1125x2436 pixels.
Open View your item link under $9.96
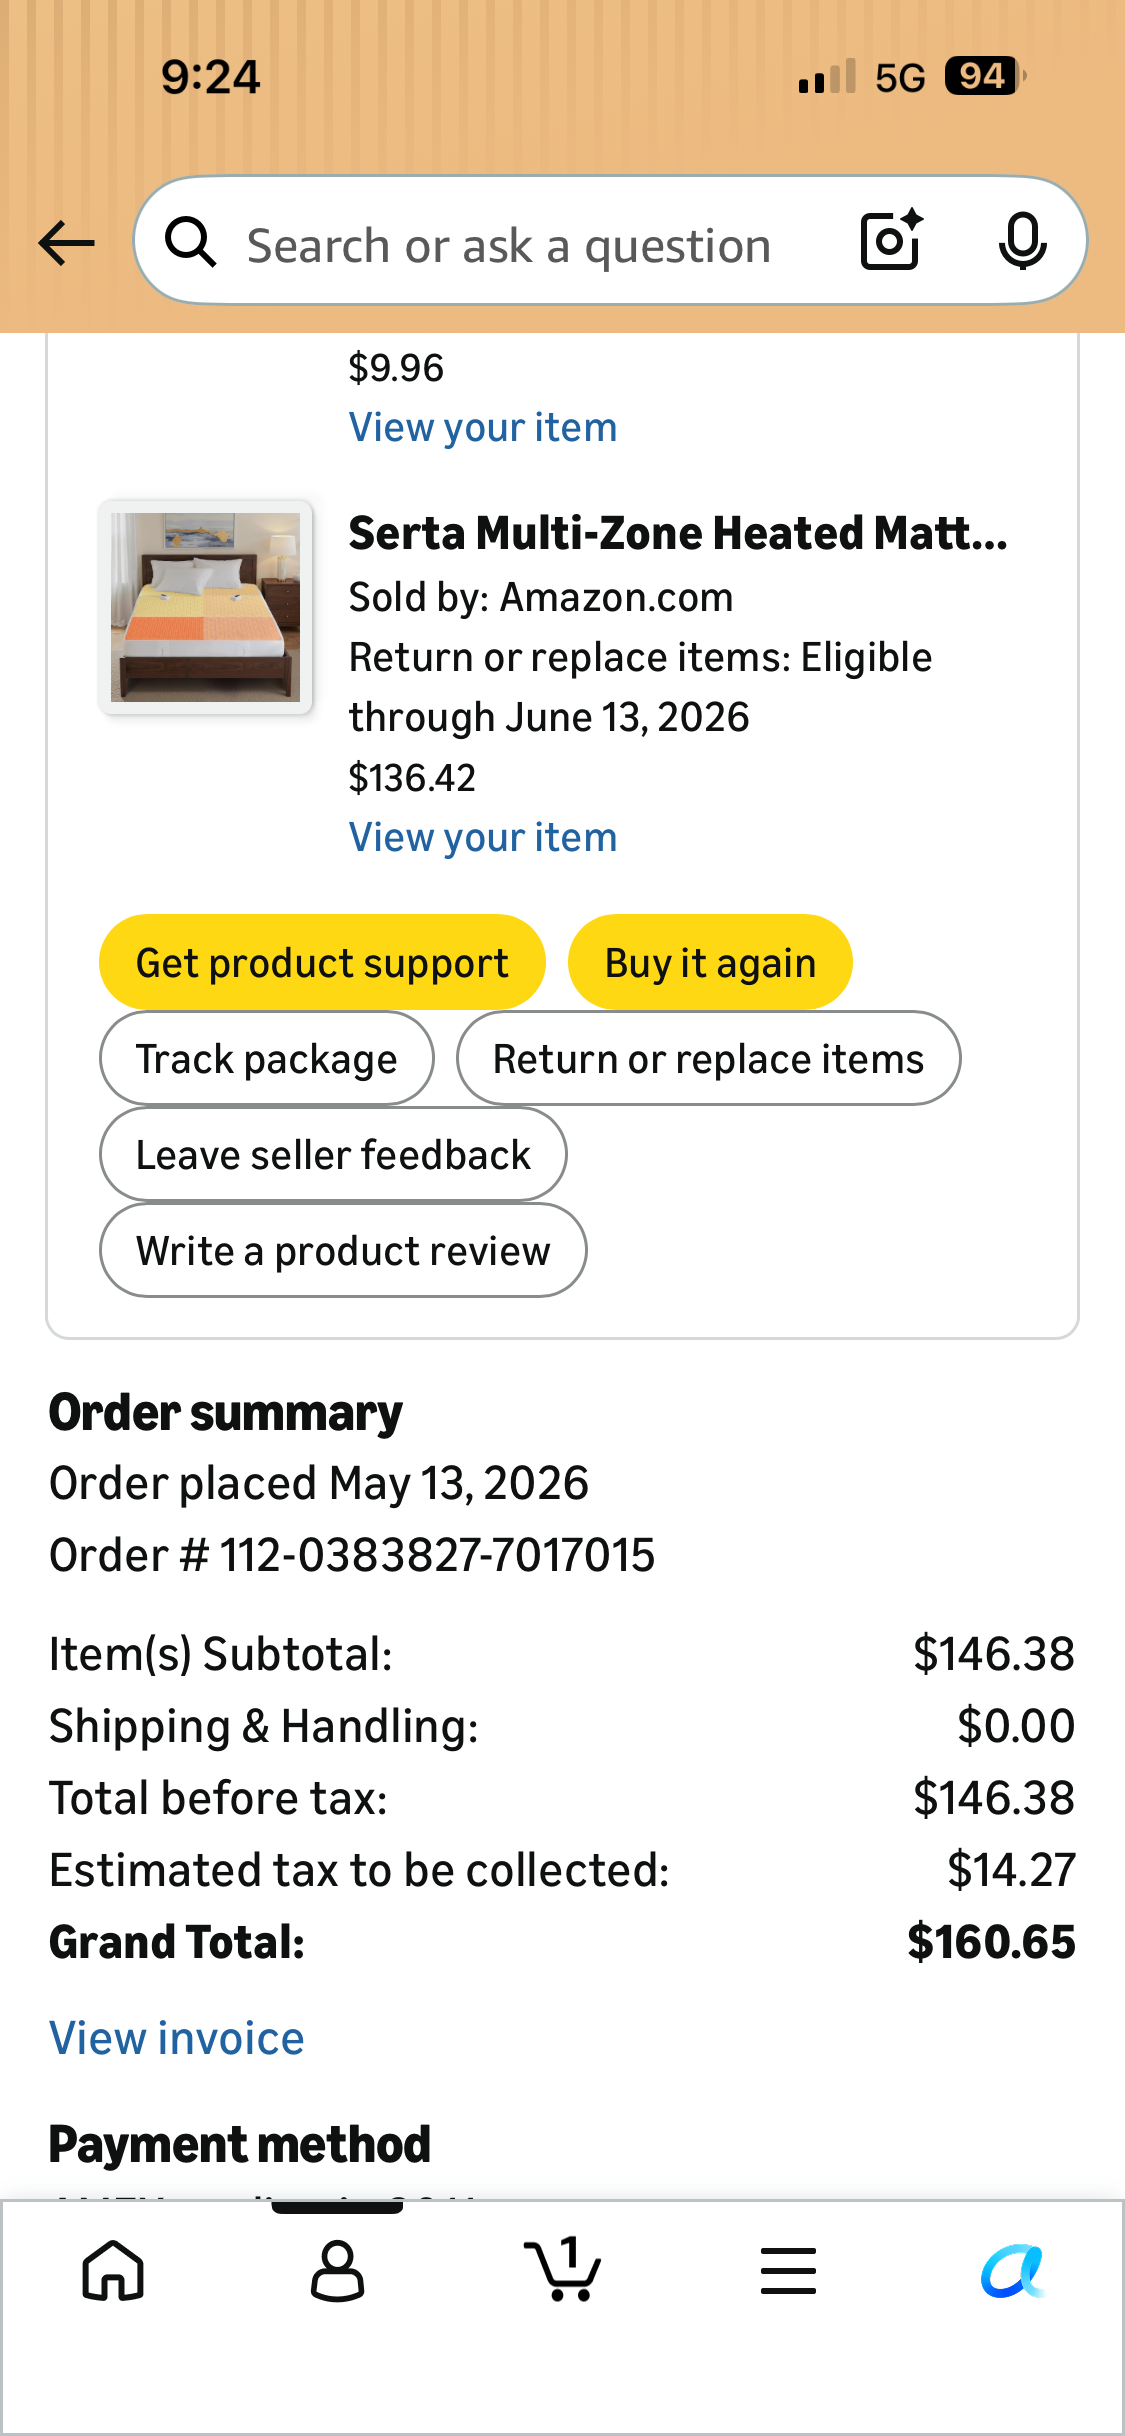(483, 427)
